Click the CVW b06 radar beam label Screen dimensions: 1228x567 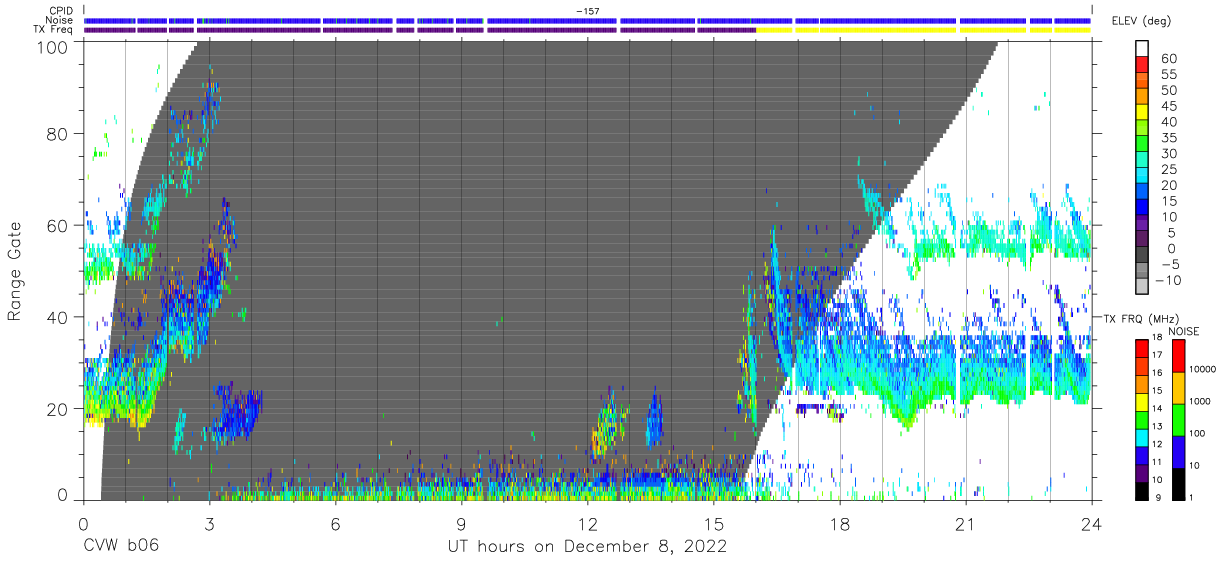pyautogui.click(x=121, y=546)
